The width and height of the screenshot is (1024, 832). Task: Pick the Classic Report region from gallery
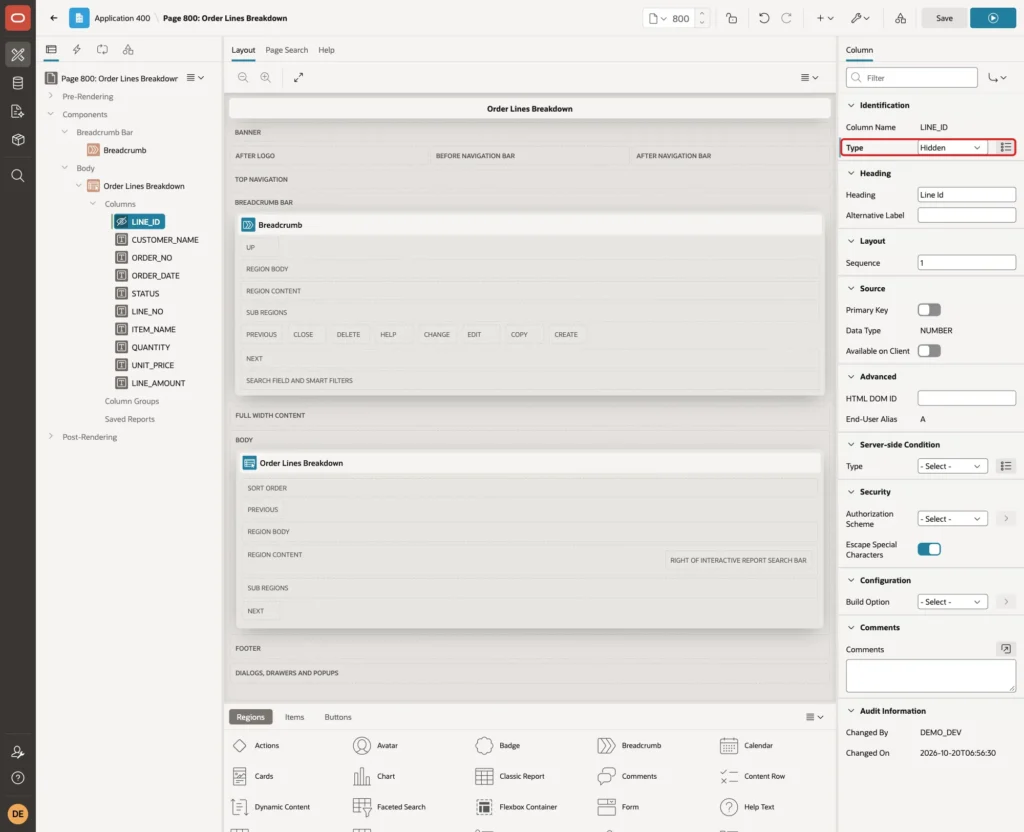[x=510, y=776]
